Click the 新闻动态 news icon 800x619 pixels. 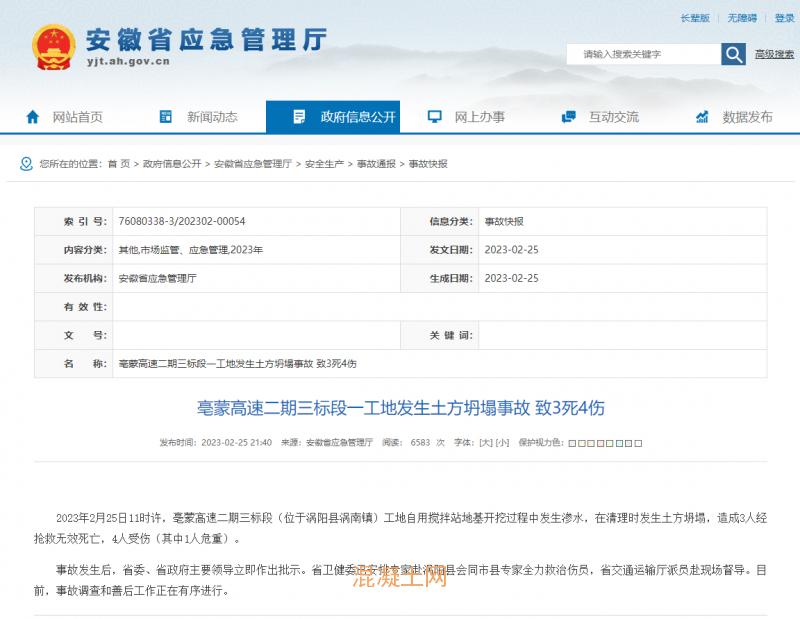pyautogui.click(x=167, y=117)
